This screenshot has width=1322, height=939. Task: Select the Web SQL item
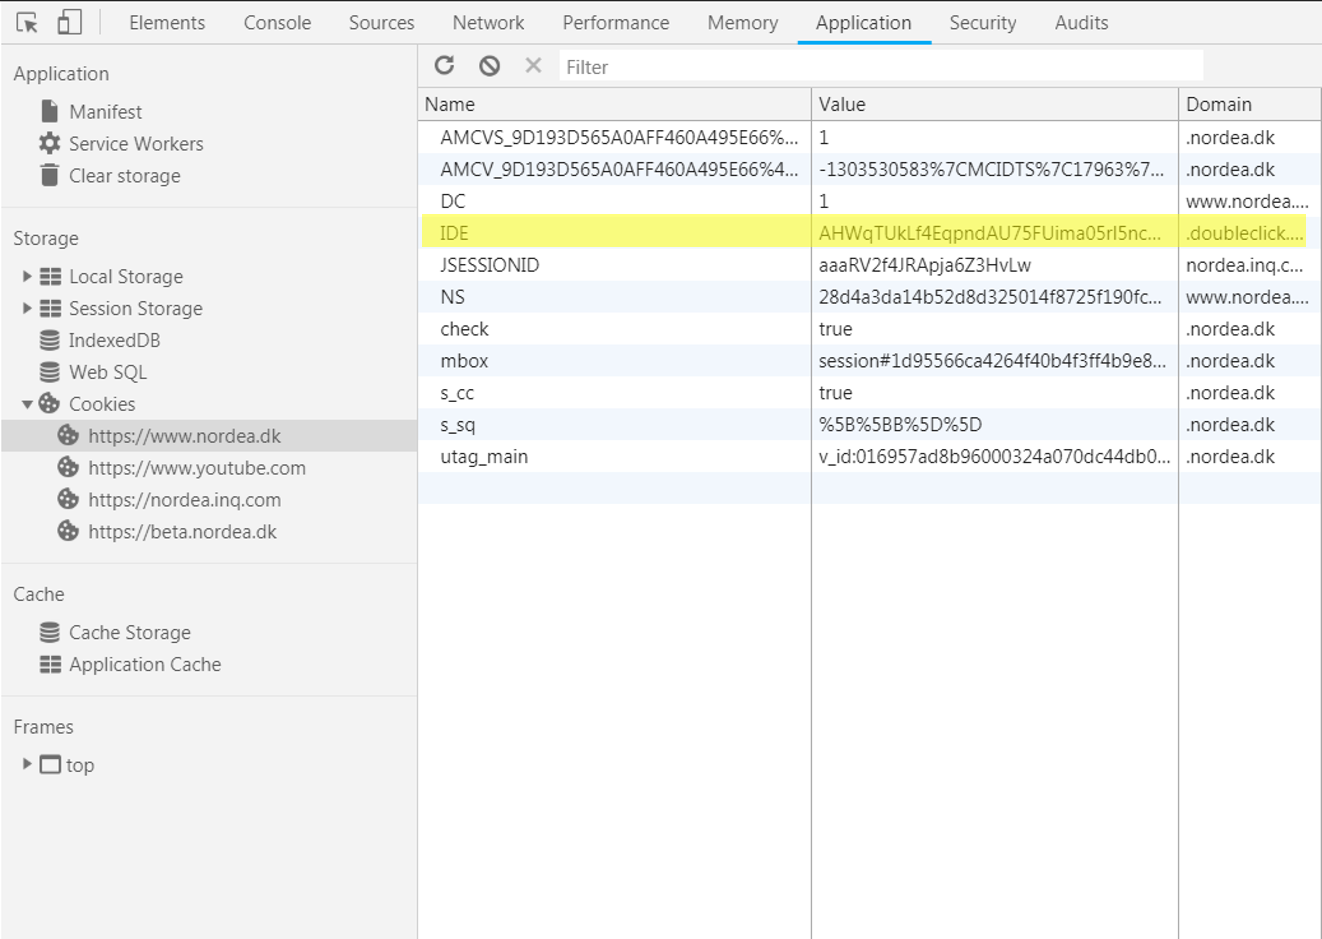click(107, 372)
